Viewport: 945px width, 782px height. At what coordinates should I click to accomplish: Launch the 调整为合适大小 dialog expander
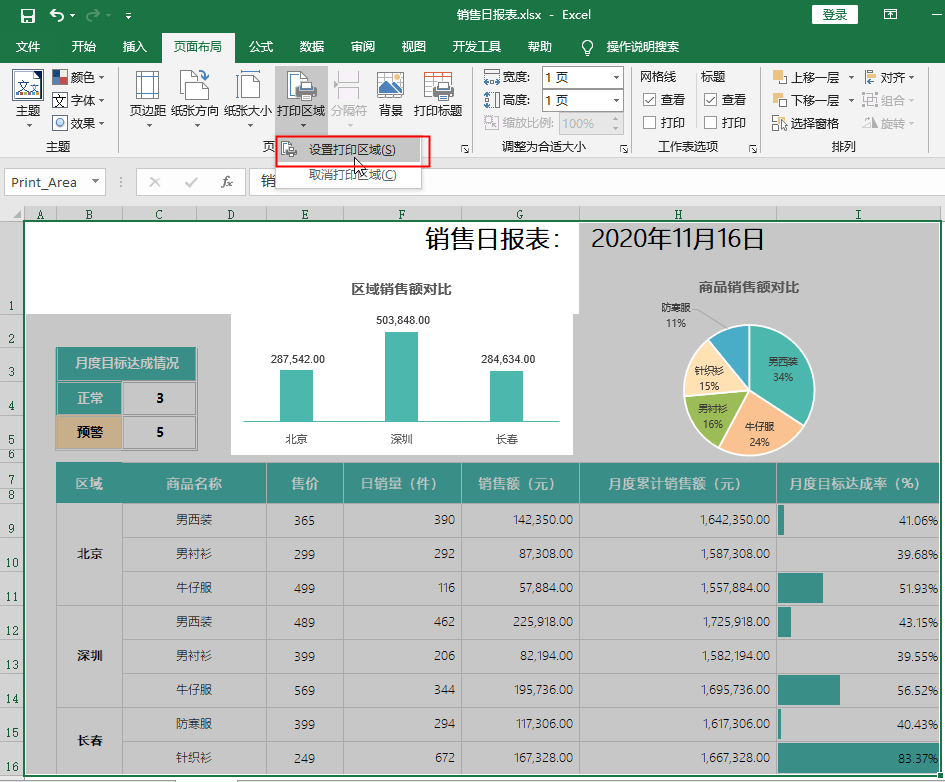click(x=624, y=149)
